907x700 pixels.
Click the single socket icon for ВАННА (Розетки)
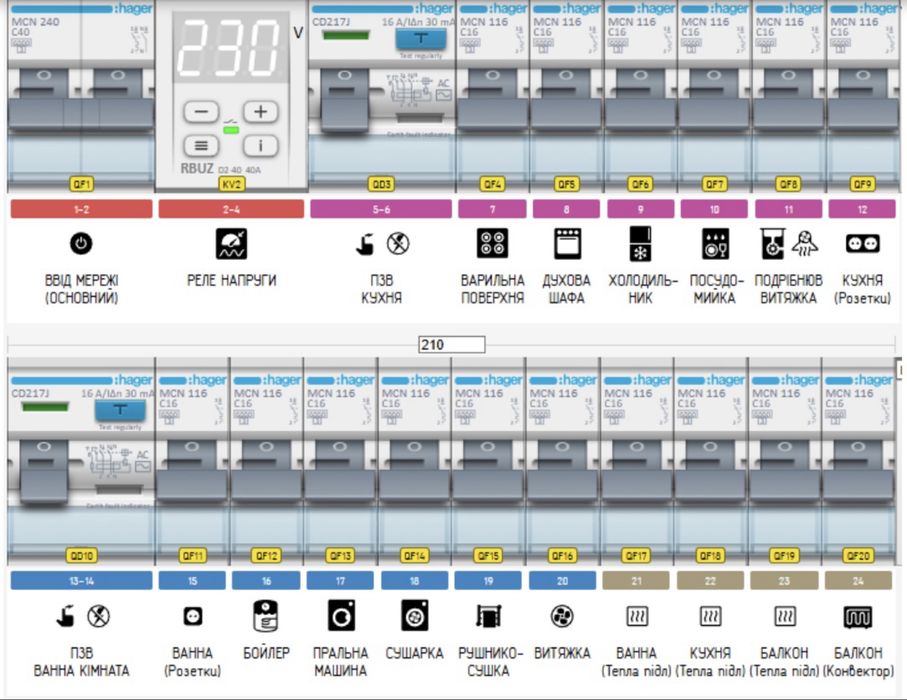[193, 616]
